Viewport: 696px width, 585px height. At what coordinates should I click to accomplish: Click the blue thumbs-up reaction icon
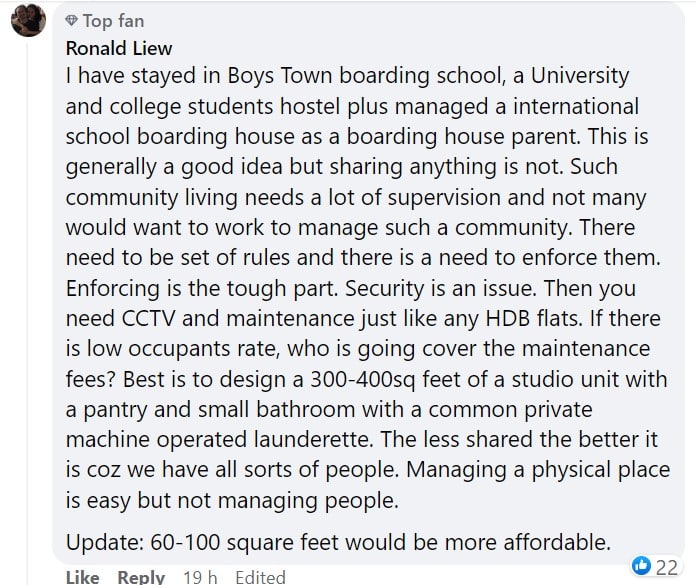(641, 565)
